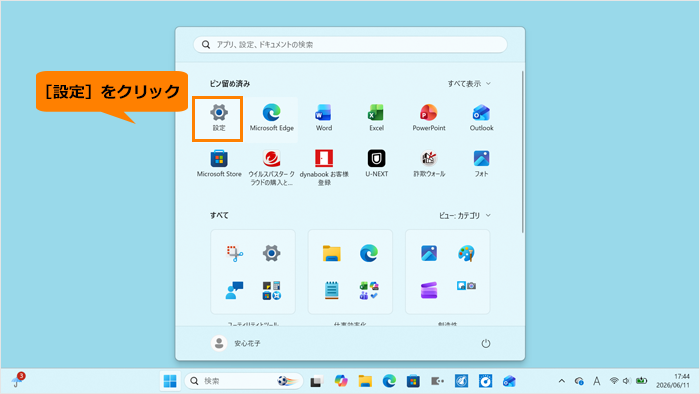The image size is (700, 394).
Task: Open the power options button
Action: point(486,344)
